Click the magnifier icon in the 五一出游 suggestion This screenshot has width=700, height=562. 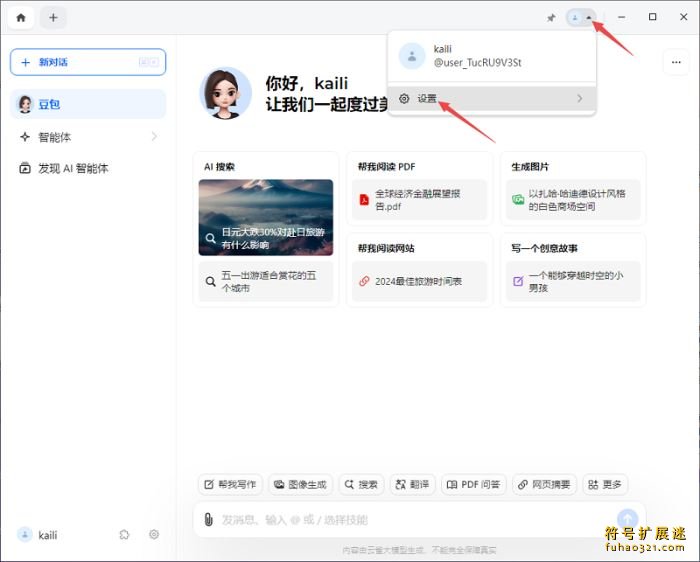pyautogui.click(x=210, y=282)
